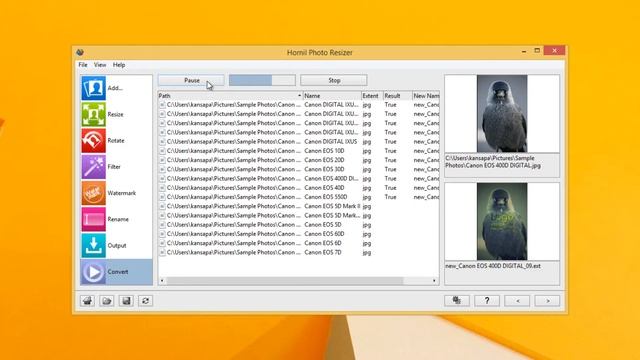Screen dimensions: 640x360
Task: Click the file icon of Canon EOS 7D row
Action: tap(162, 252)
